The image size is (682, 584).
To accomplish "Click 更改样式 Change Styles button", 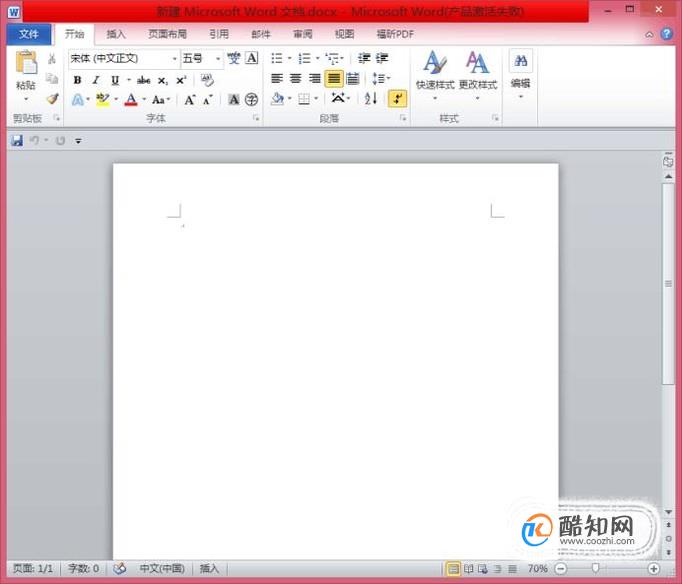I will pos(478,75).
